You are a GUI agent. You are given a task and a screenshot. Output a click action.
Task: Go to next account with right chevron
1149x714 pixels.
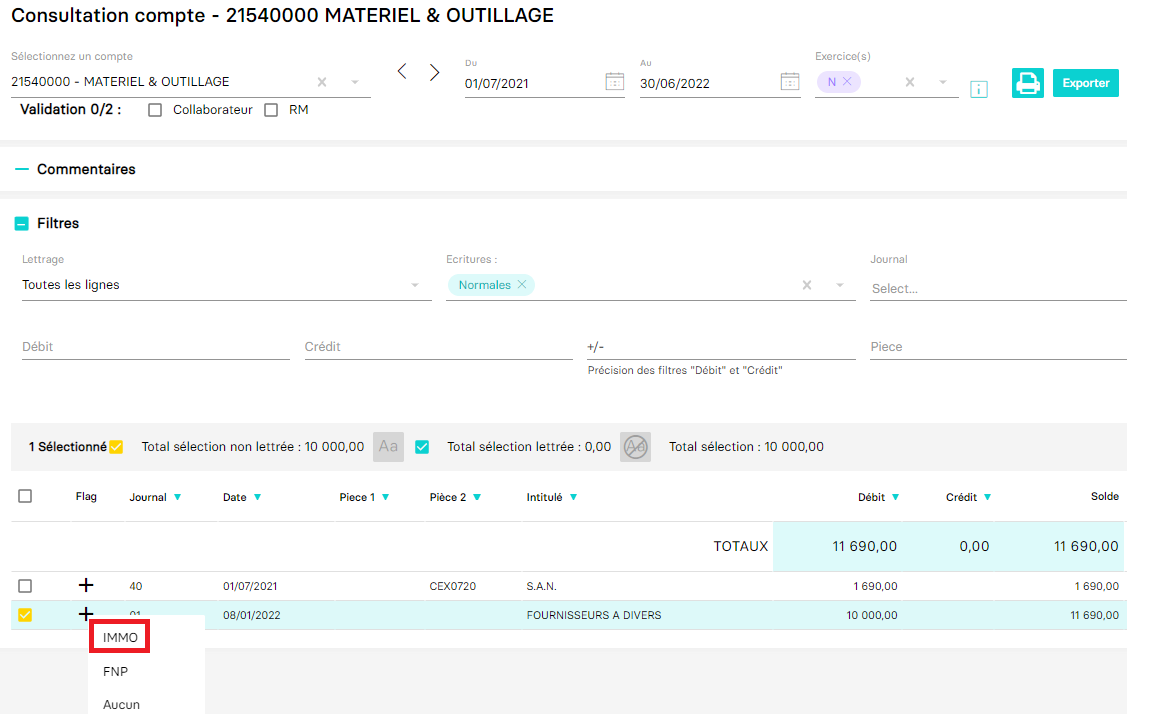click(435, 72)
